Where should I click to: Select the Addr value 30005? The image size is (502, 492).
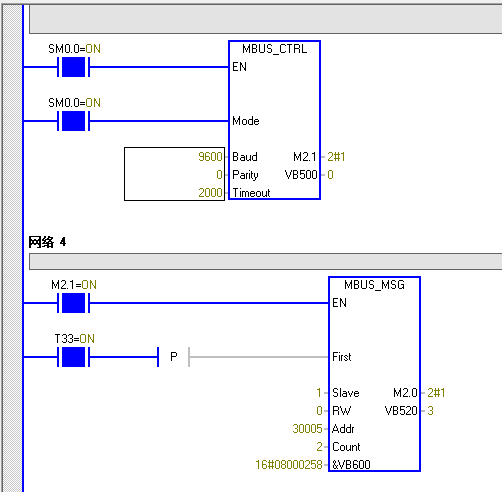coord(307,429)
